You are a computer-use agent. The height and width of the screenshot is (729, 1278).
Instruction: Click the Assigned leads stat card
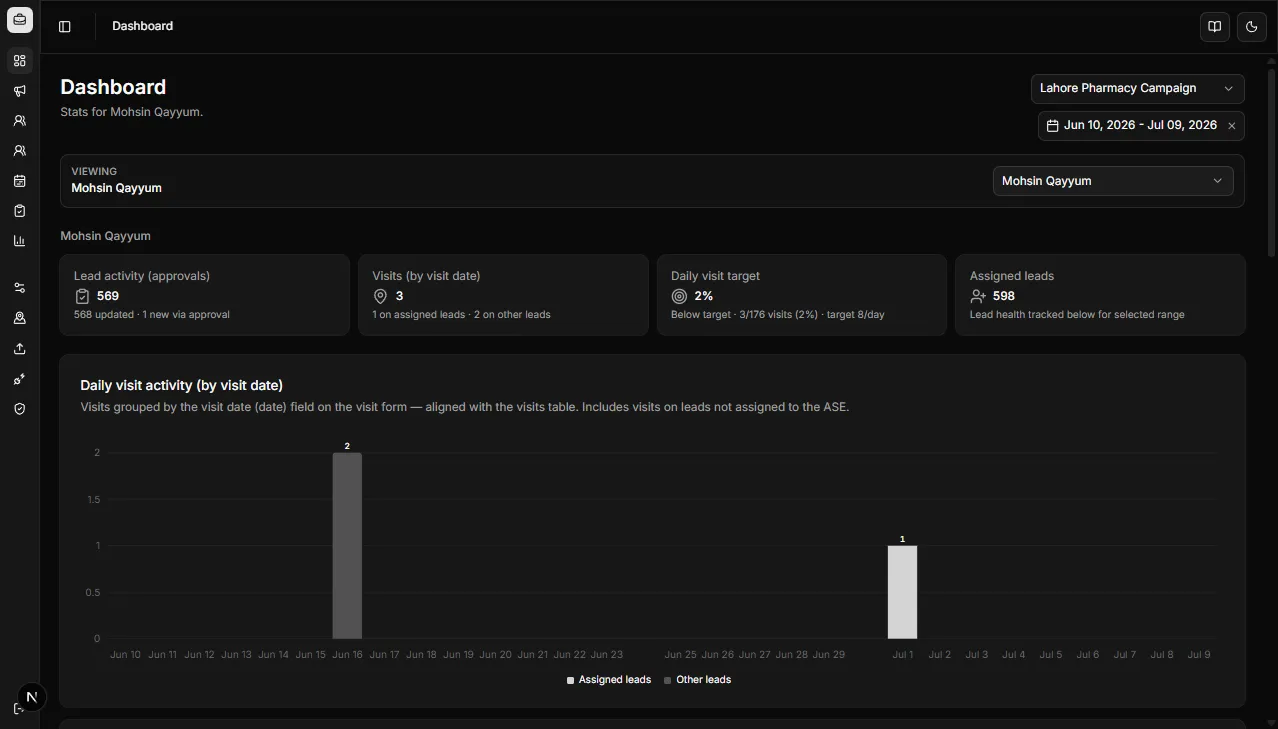pos(1100,295)
